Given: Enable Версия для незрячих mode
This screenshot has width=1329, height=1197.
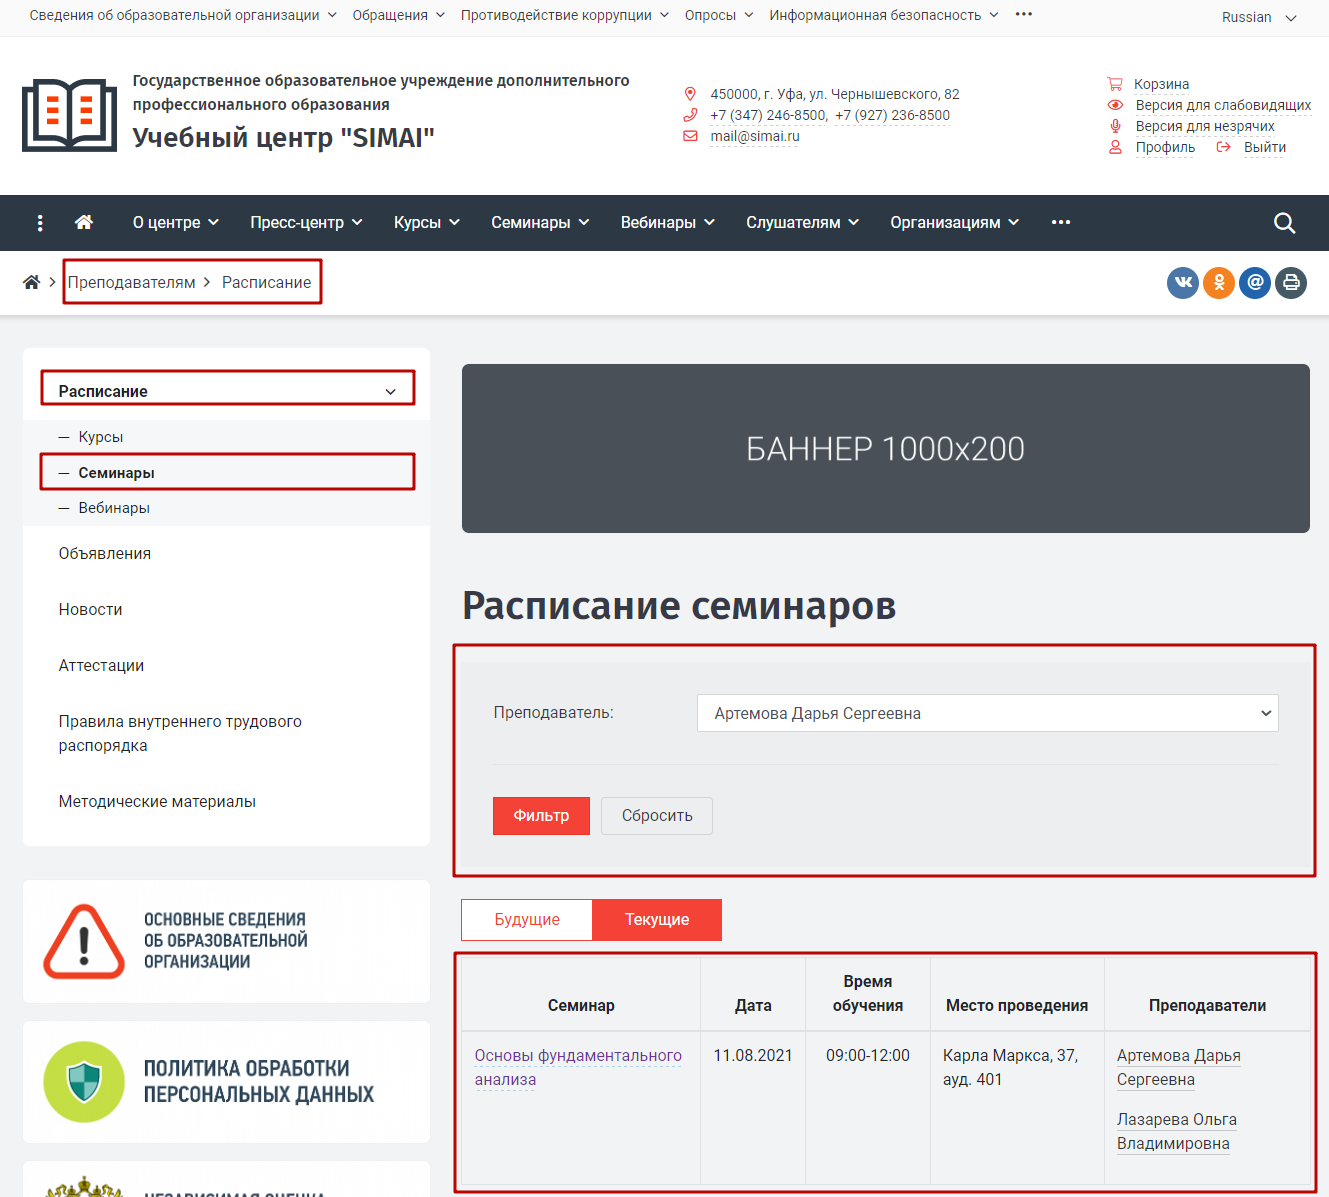Looking at the screenshot, I should click(1205, 126).
